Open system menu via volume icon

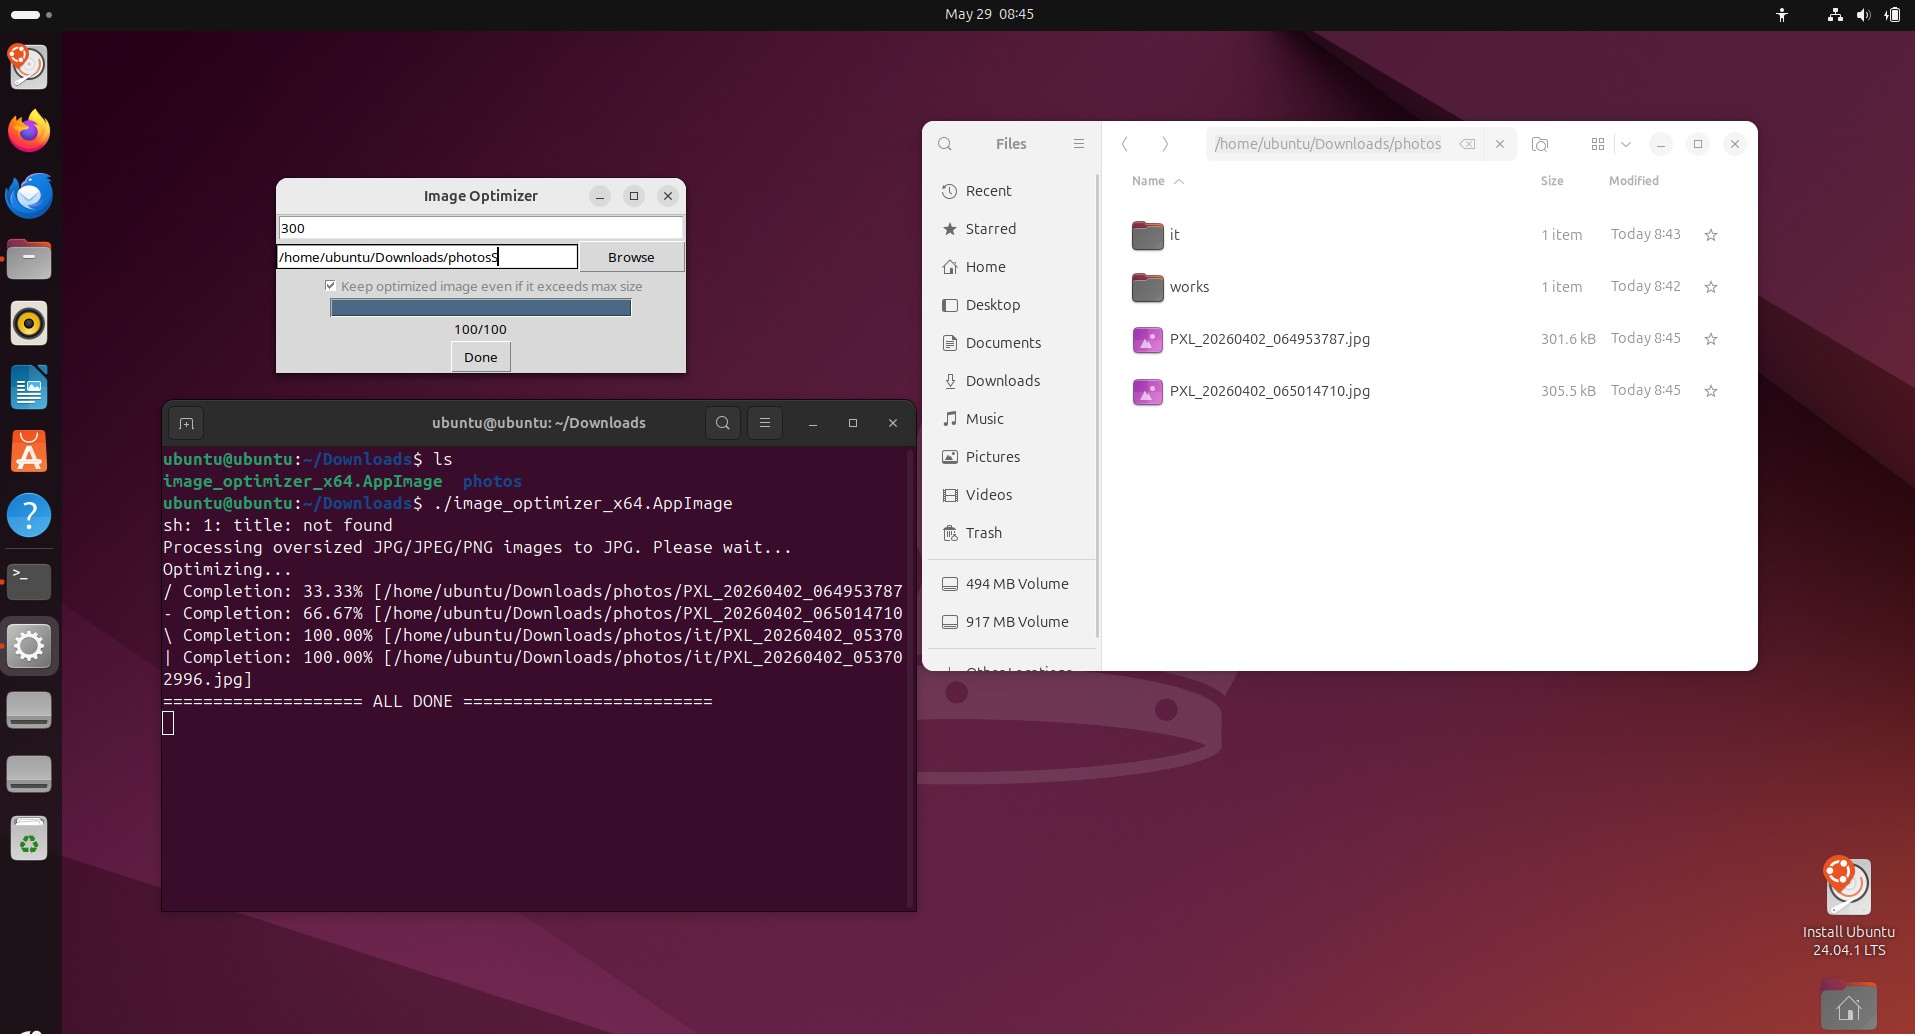pyautogui.click(x=1863, y=15)
